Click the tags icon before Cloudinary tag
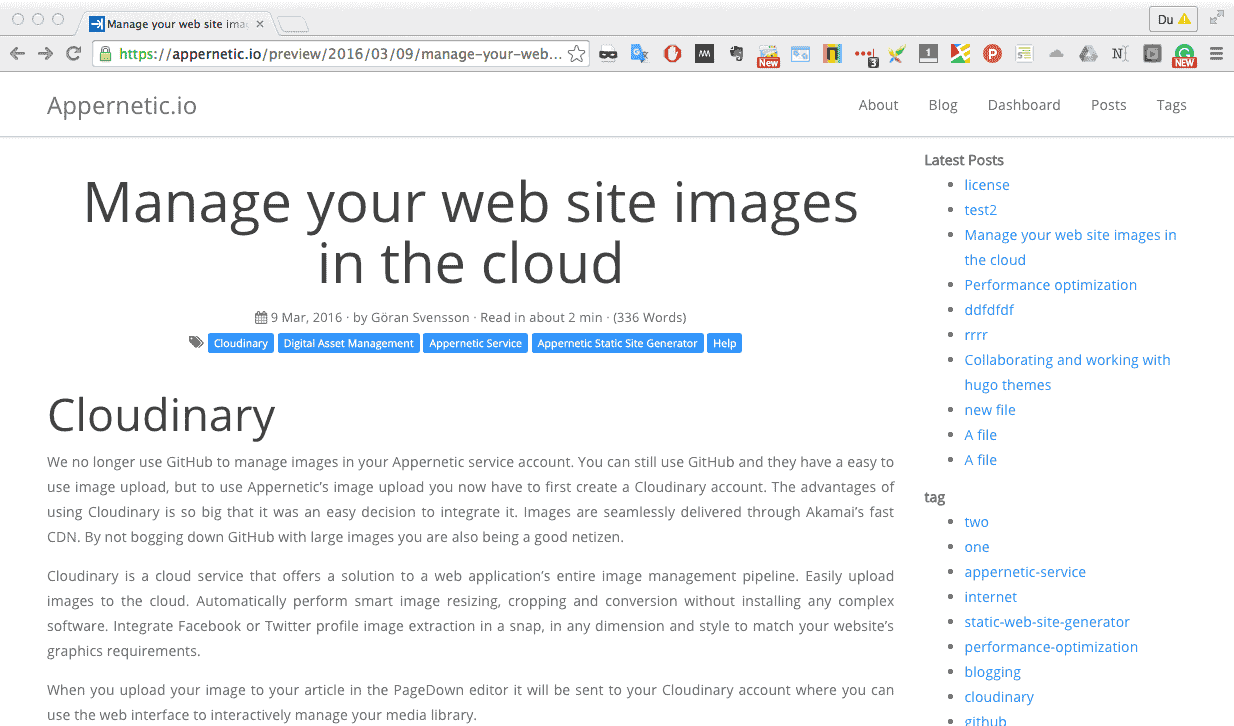 click(x=196, y=342)
